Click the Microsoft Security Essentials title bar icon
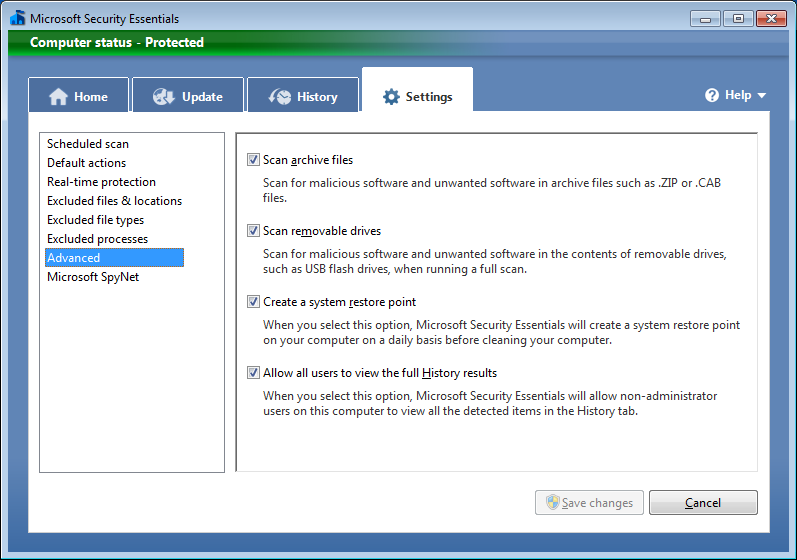 [x=16, y=18]
